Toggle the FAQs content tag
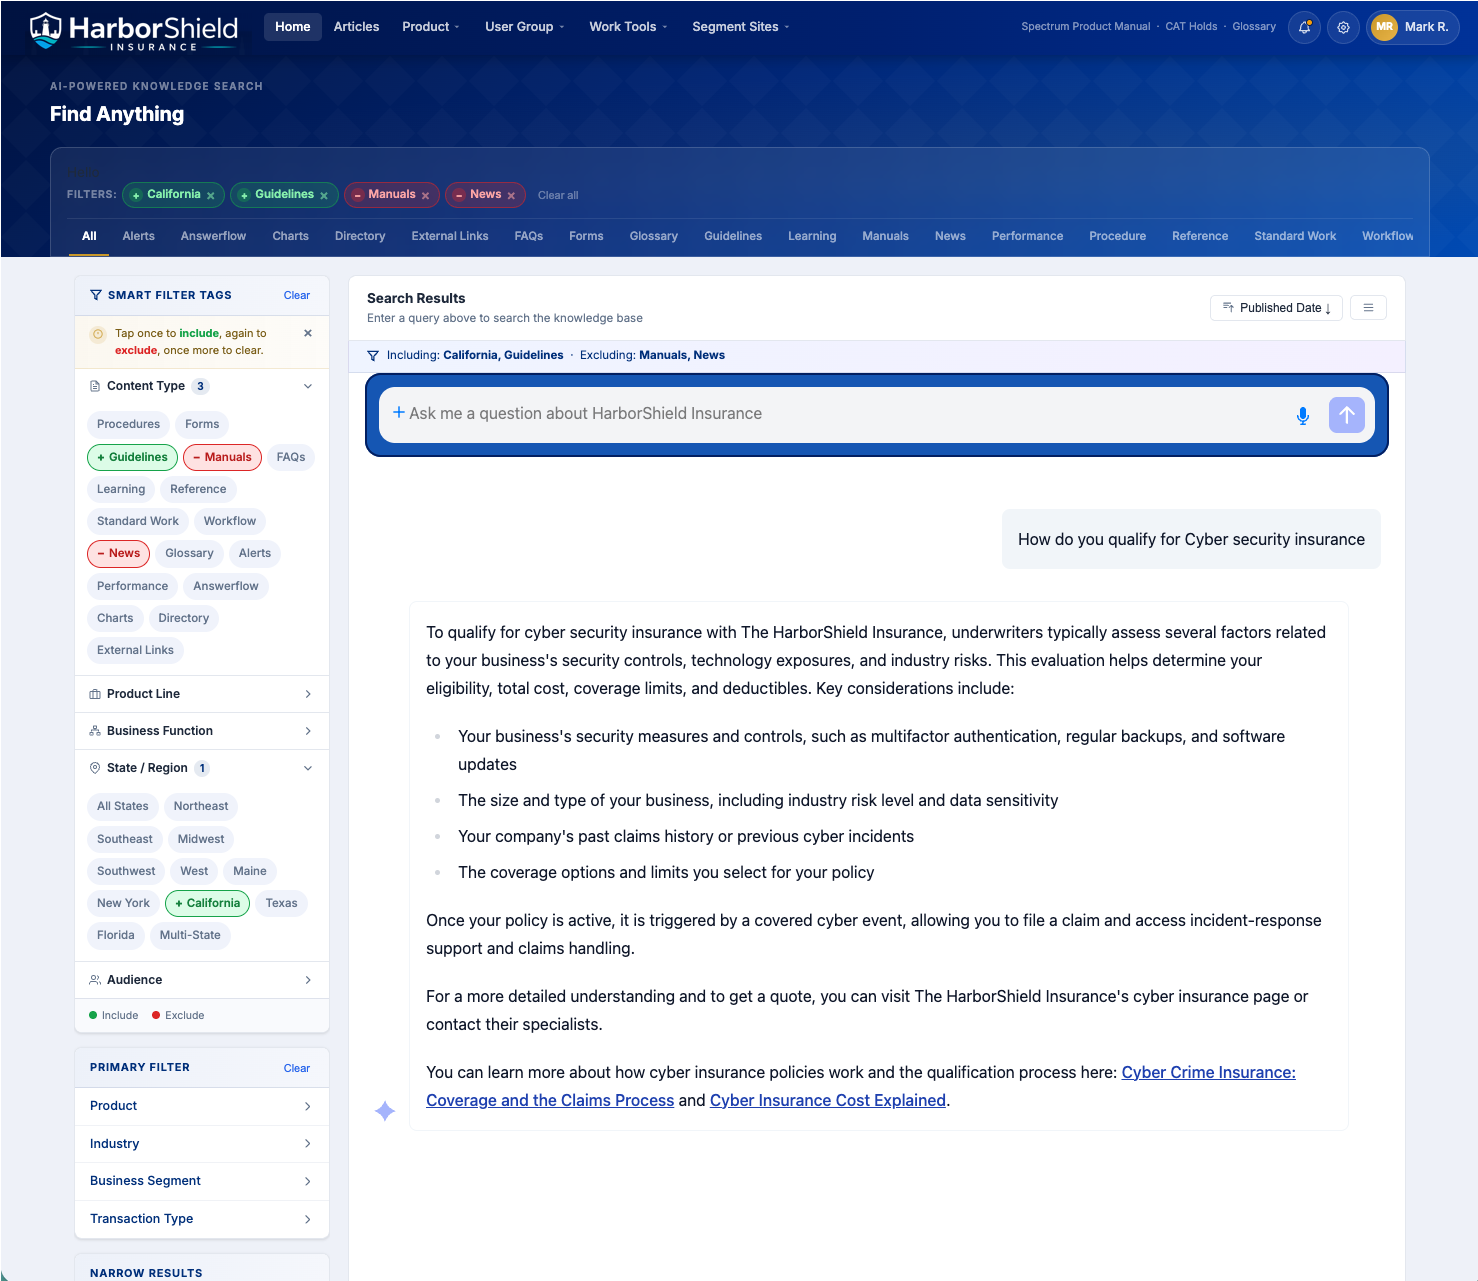 pos(291,457)
